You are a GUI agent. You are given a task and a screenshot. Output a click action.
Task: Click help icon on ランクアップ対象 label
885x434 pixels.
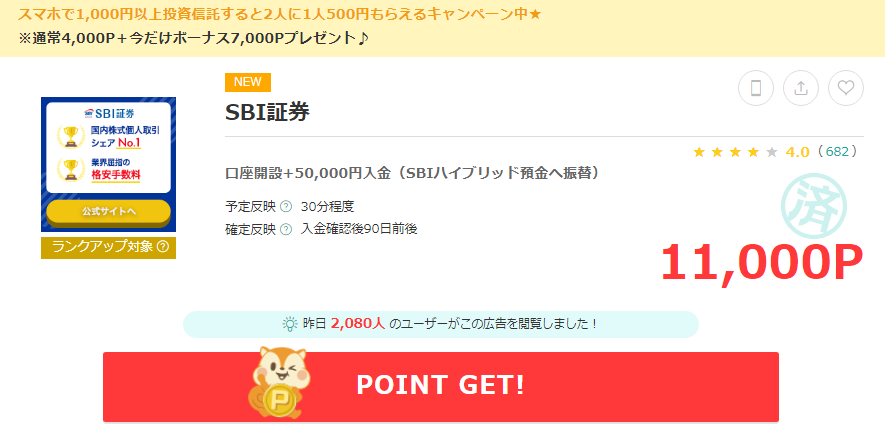coord(163,247)
